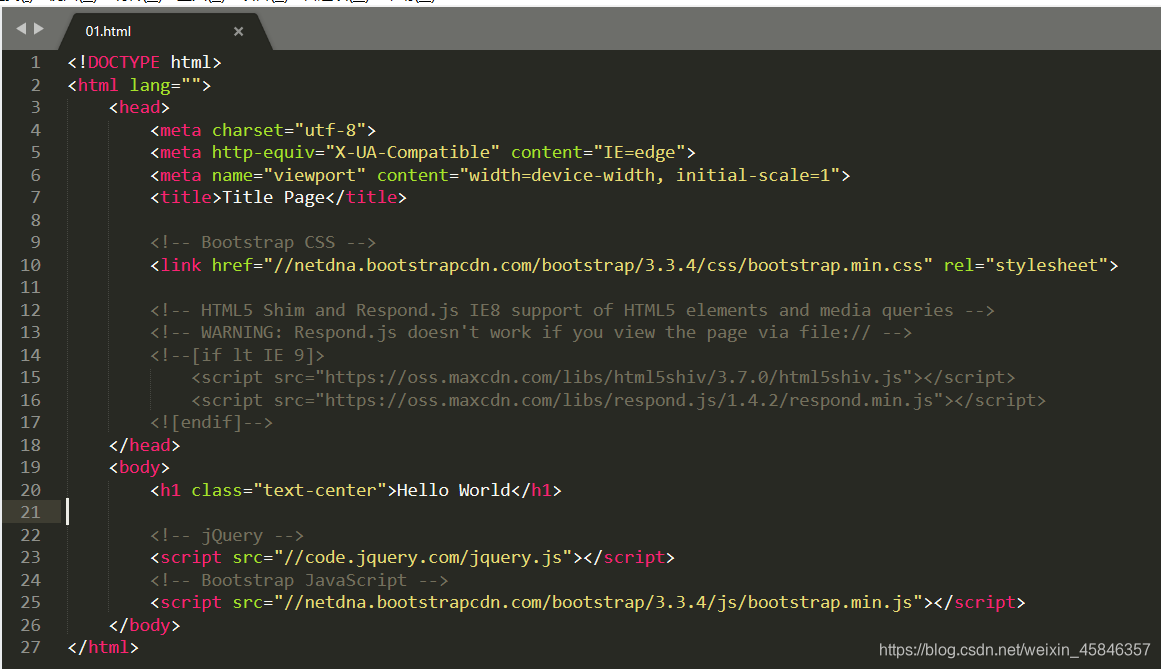
Task: Click the 'Hello World' heading text
Action: coord(454,490)
